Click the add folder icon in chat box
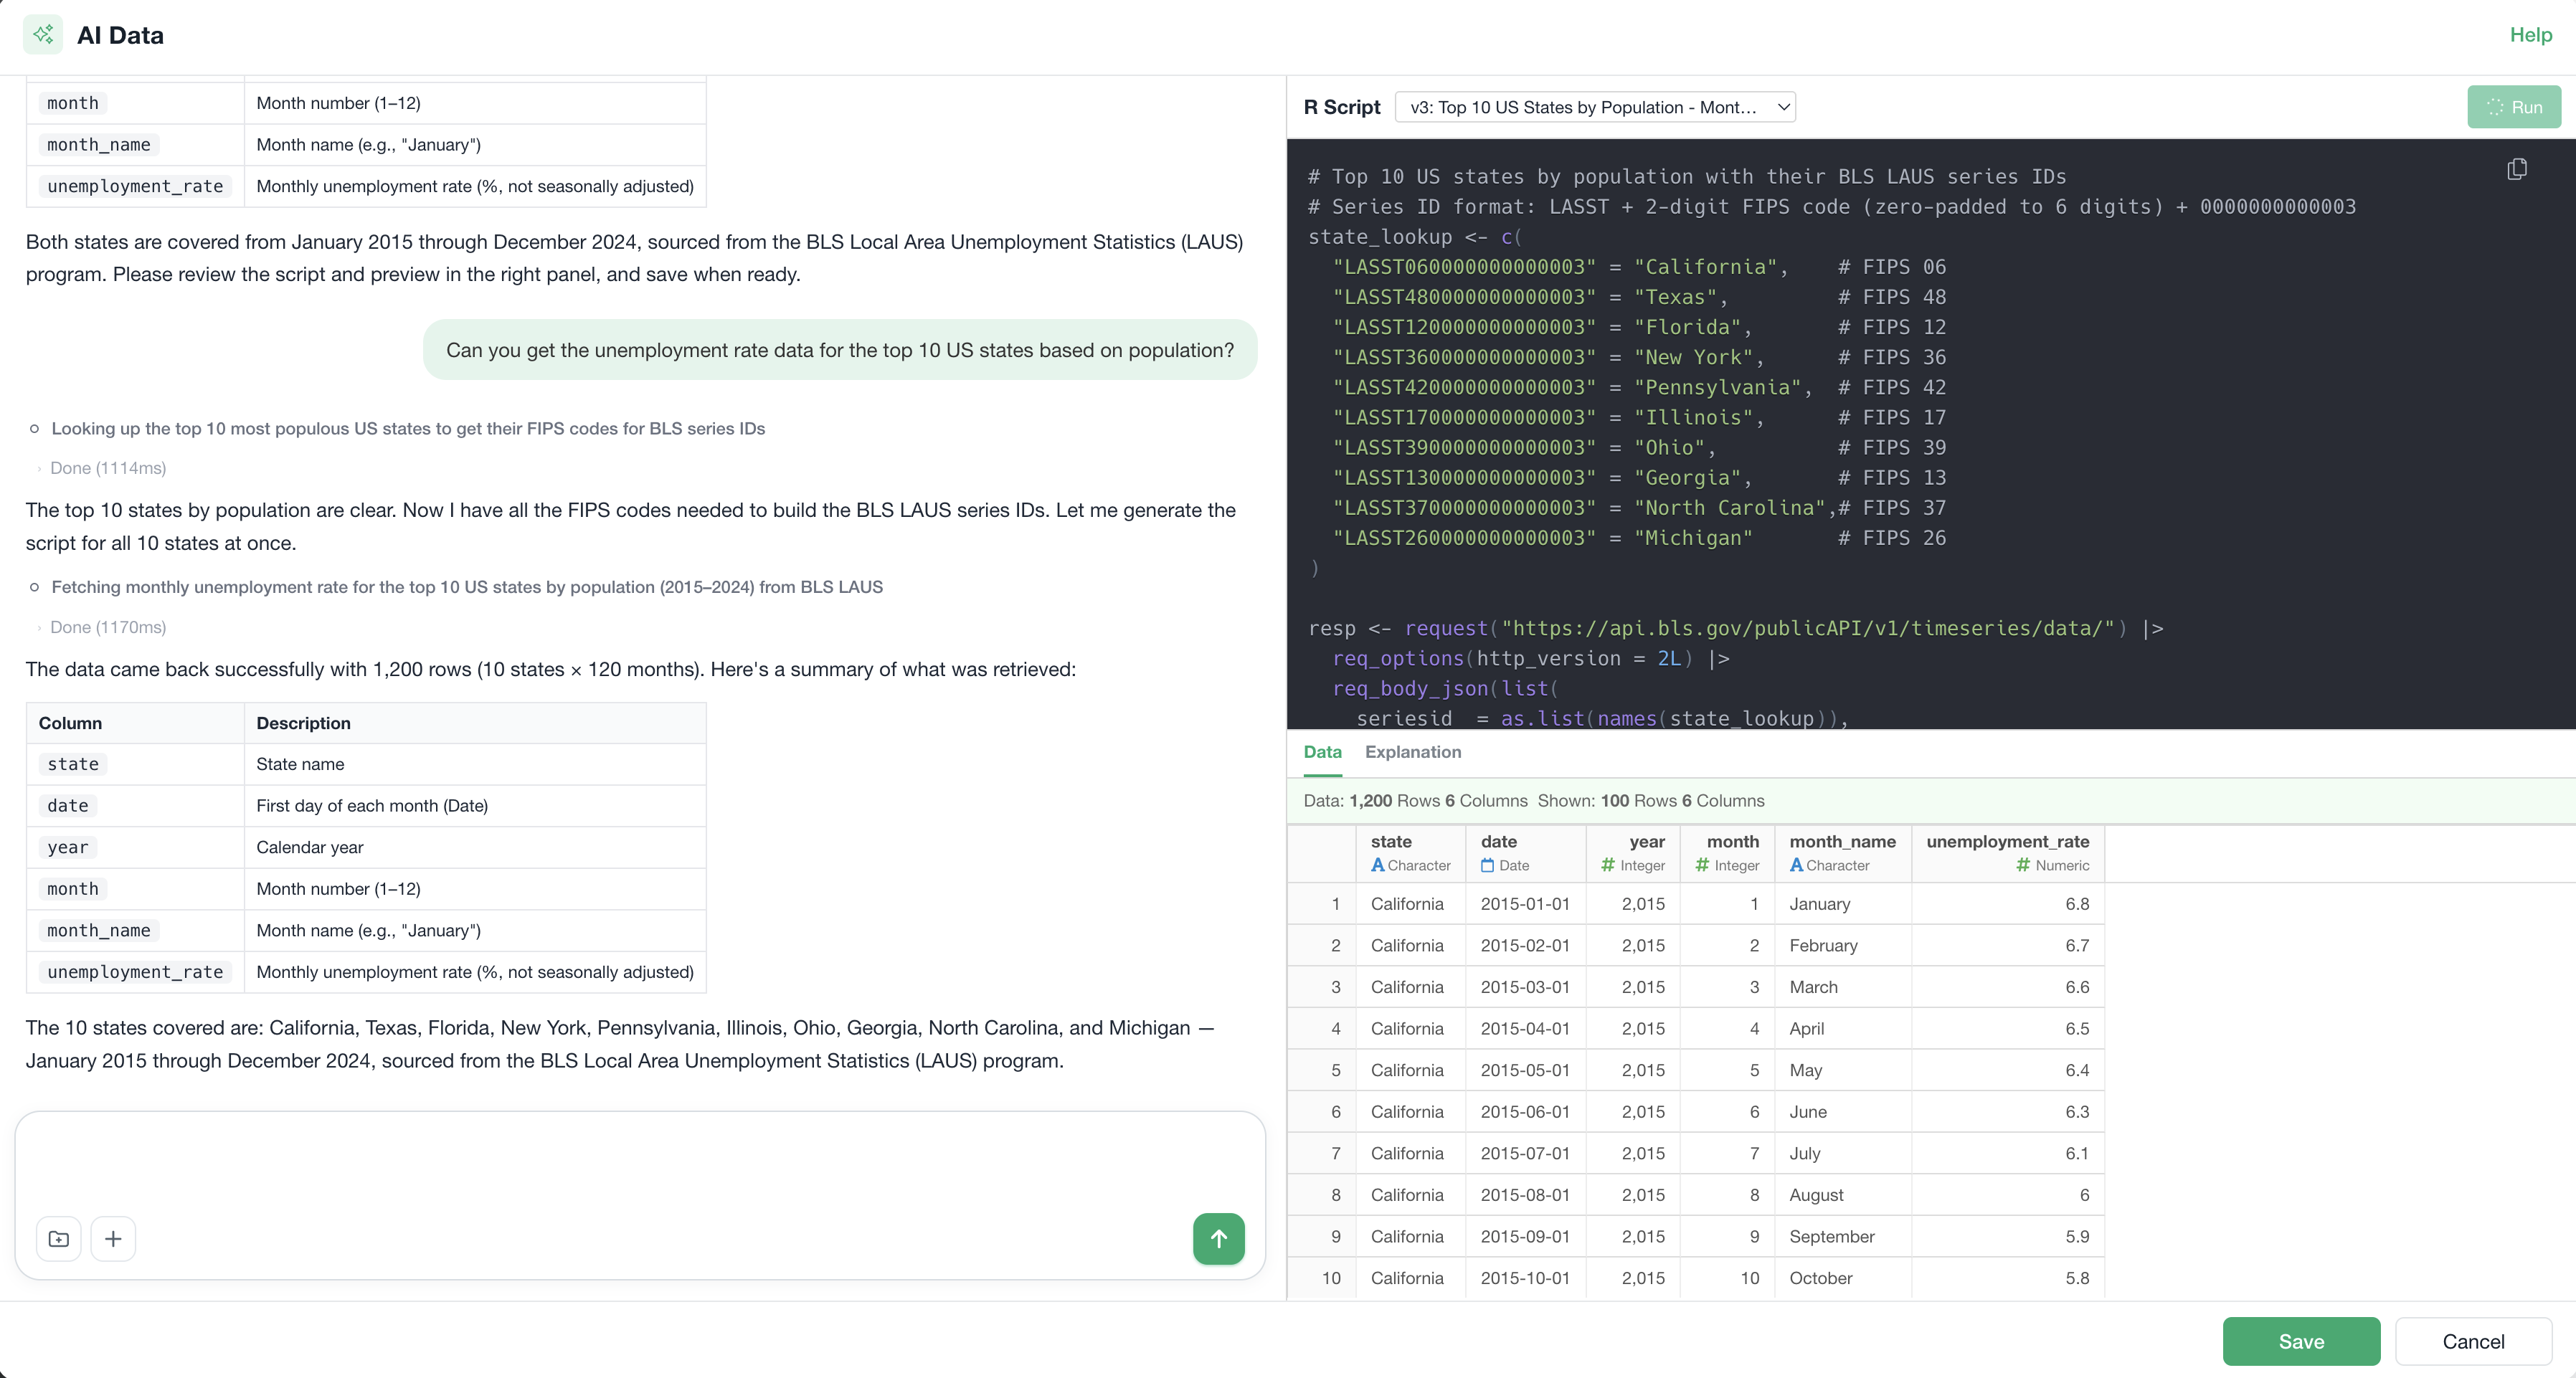 click(x=59, y=1239)
